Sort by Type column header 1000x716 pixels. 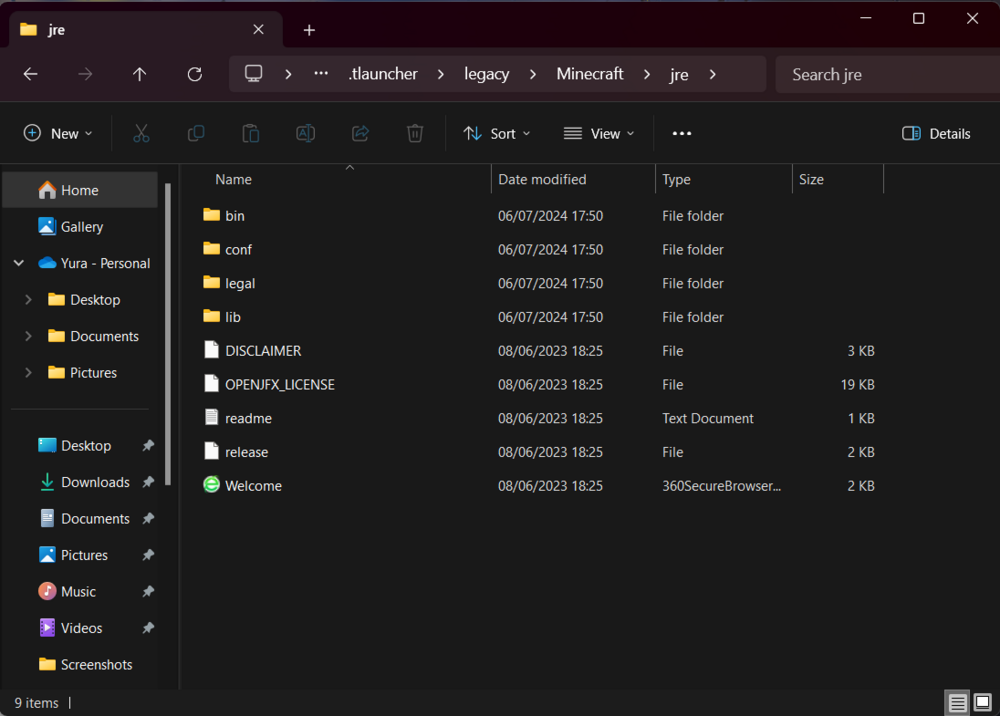point(676,180)
